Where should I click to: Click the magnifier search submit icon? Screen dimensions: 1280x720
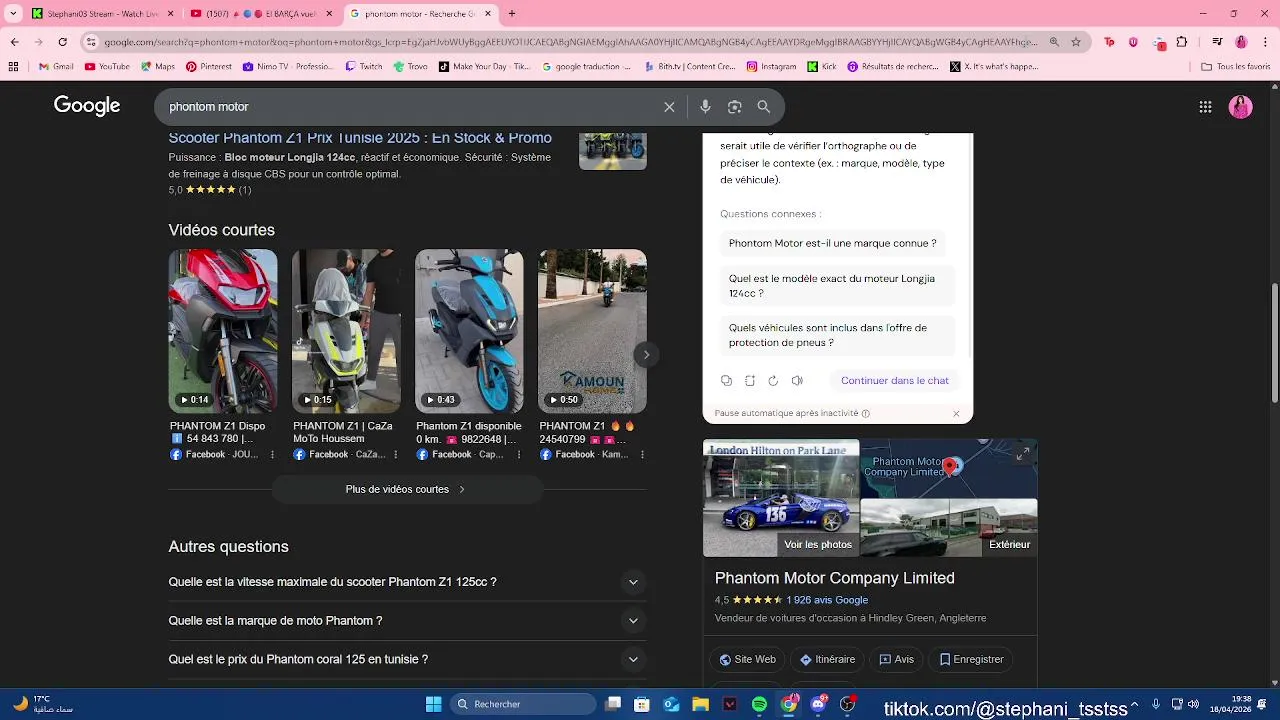tap(764, 107)
